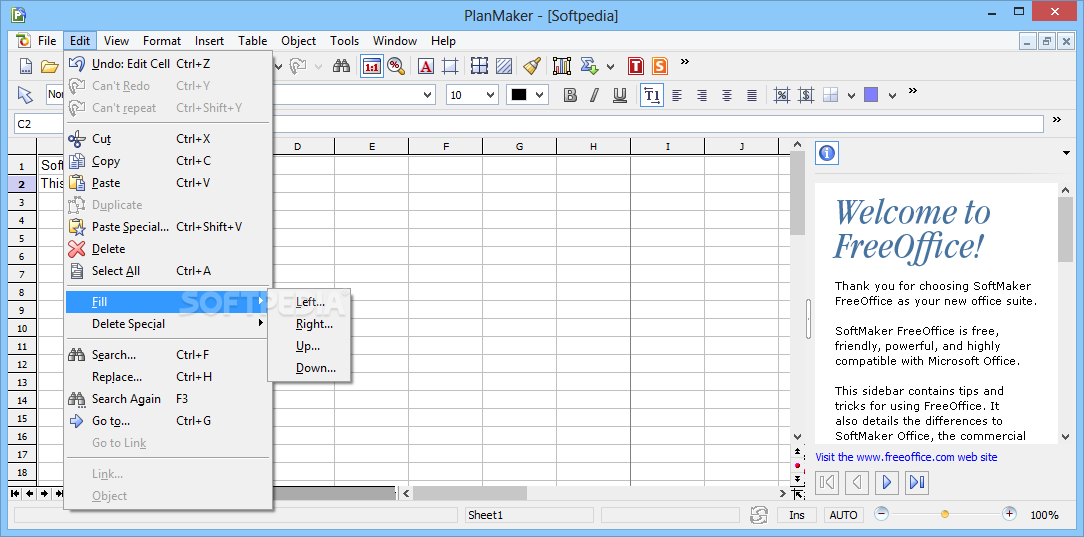Justify text using the justify alignment icon
The image size is (1084, 537).
point(752,95)
